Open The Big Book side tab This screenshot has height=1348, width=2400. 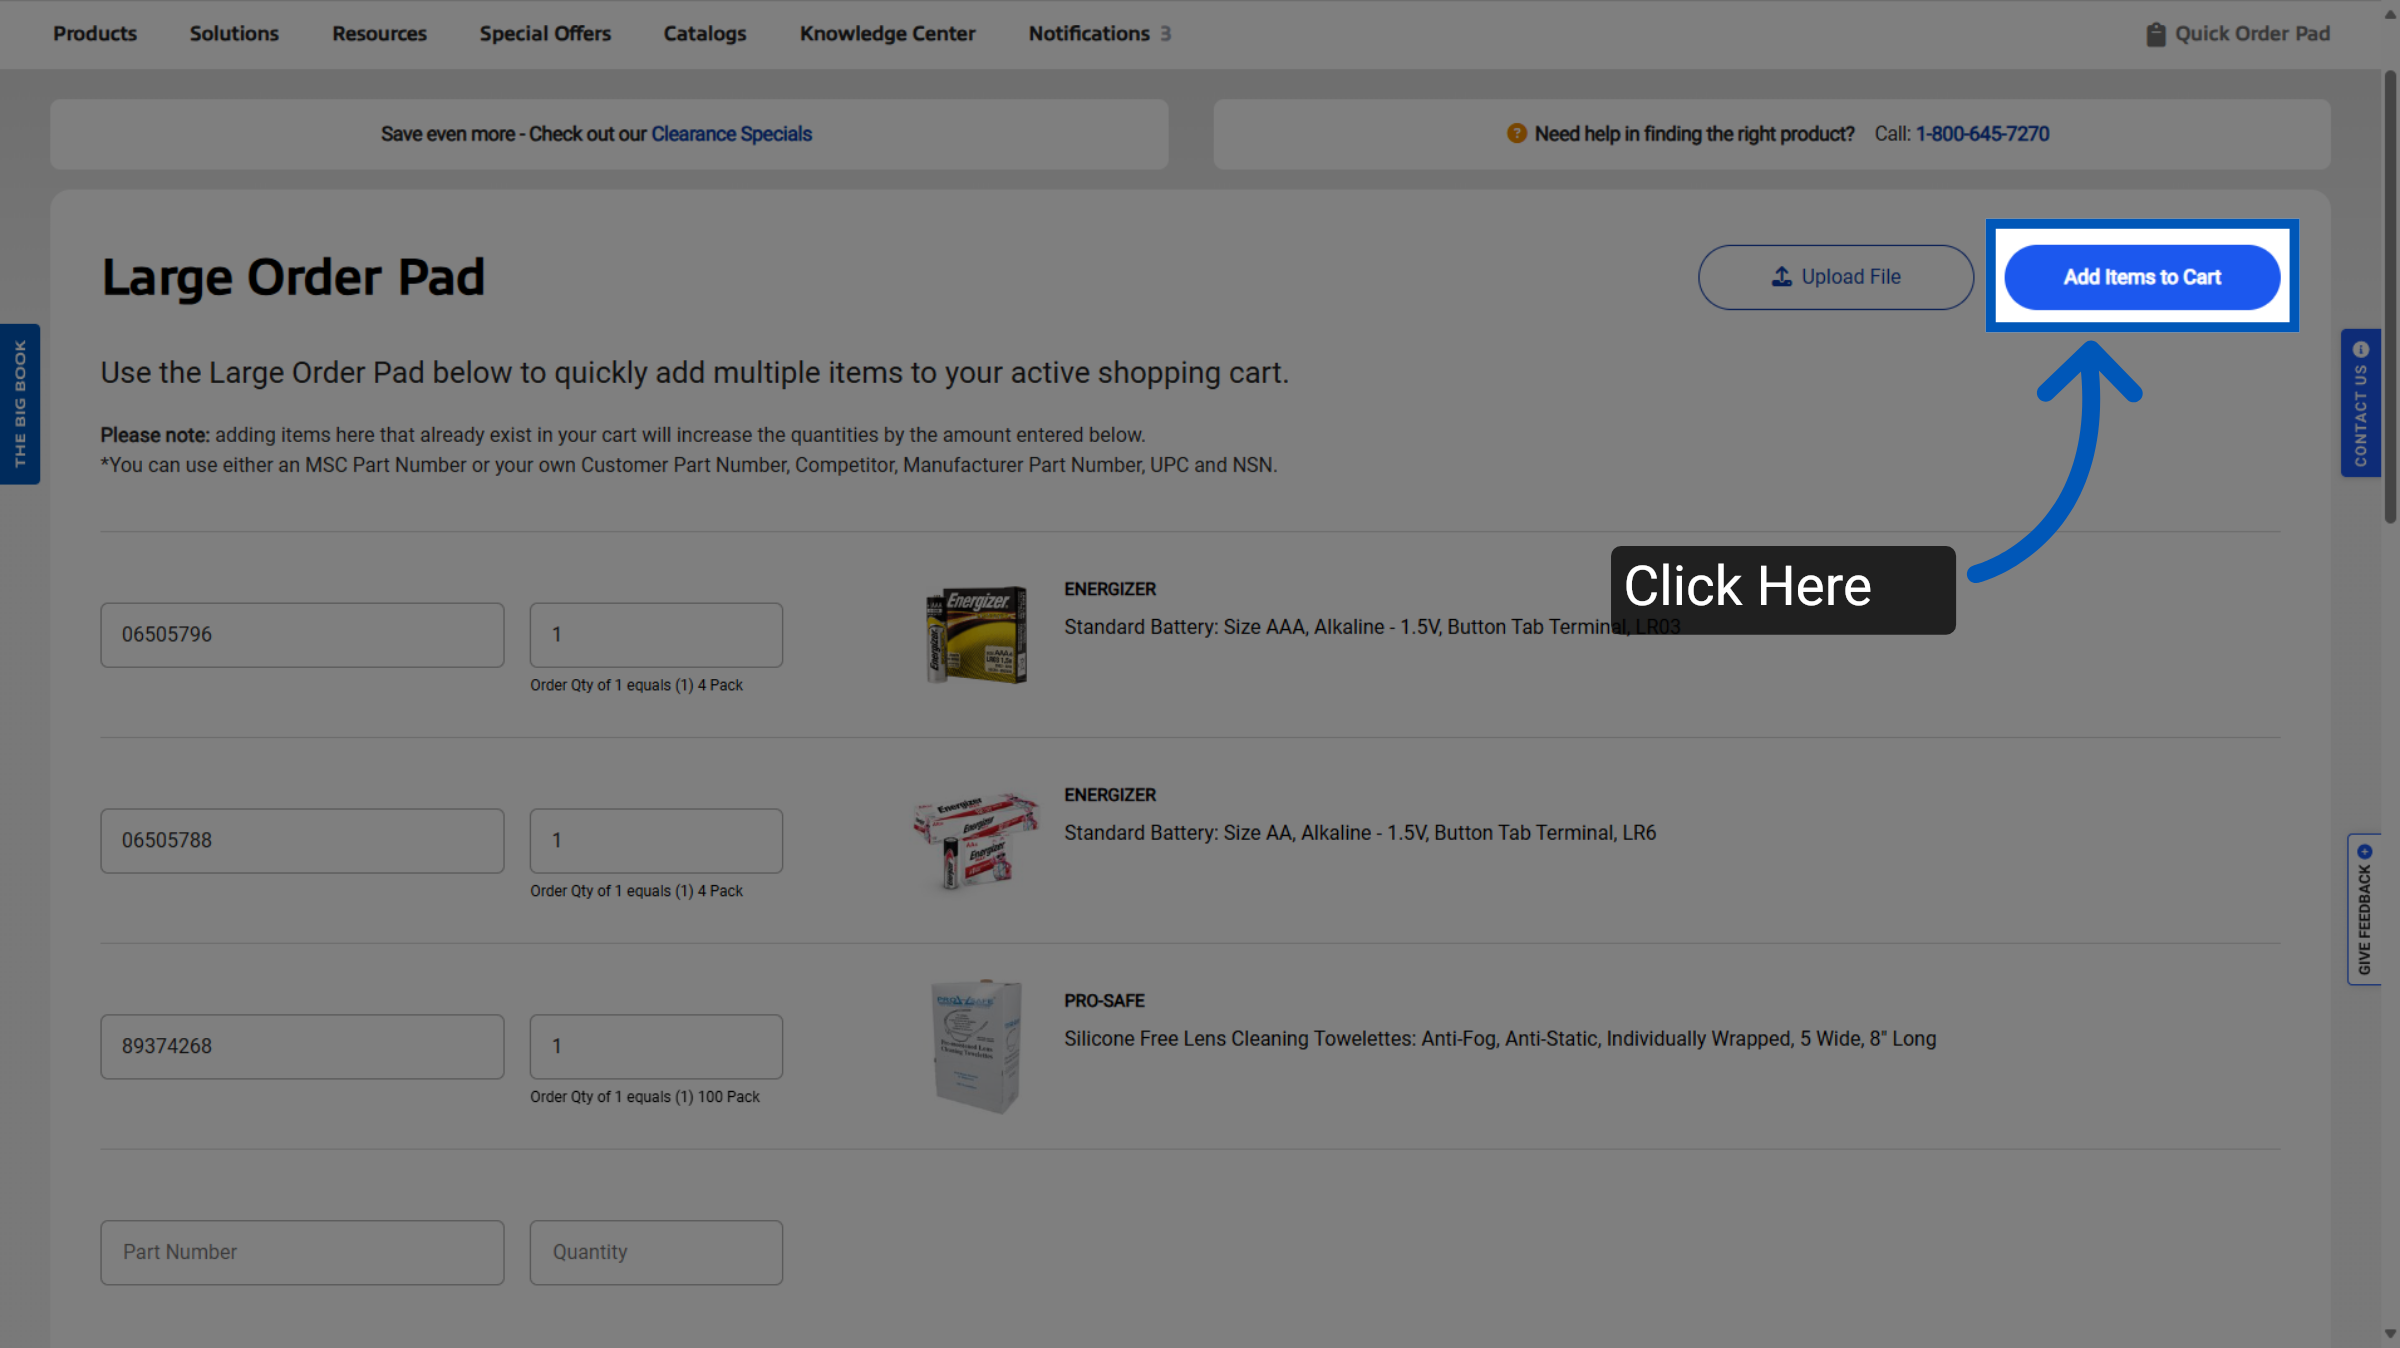(20, 404)
